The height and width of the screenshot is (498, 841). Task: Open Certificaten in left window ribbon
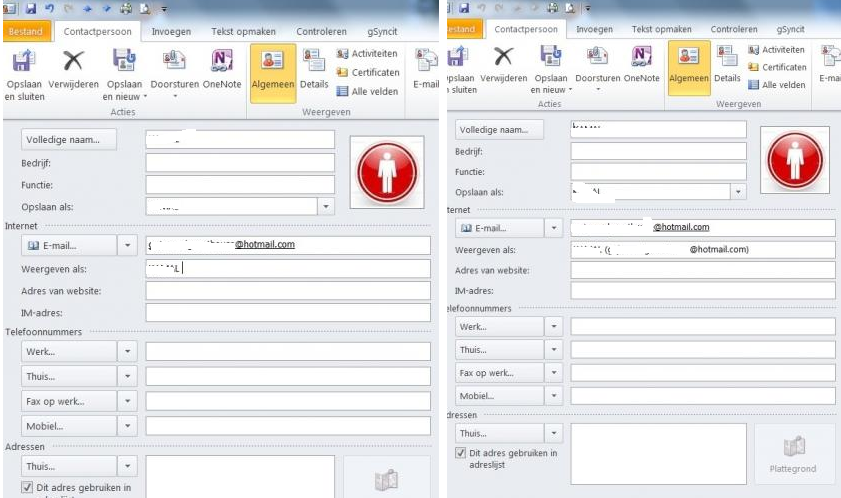368,72
